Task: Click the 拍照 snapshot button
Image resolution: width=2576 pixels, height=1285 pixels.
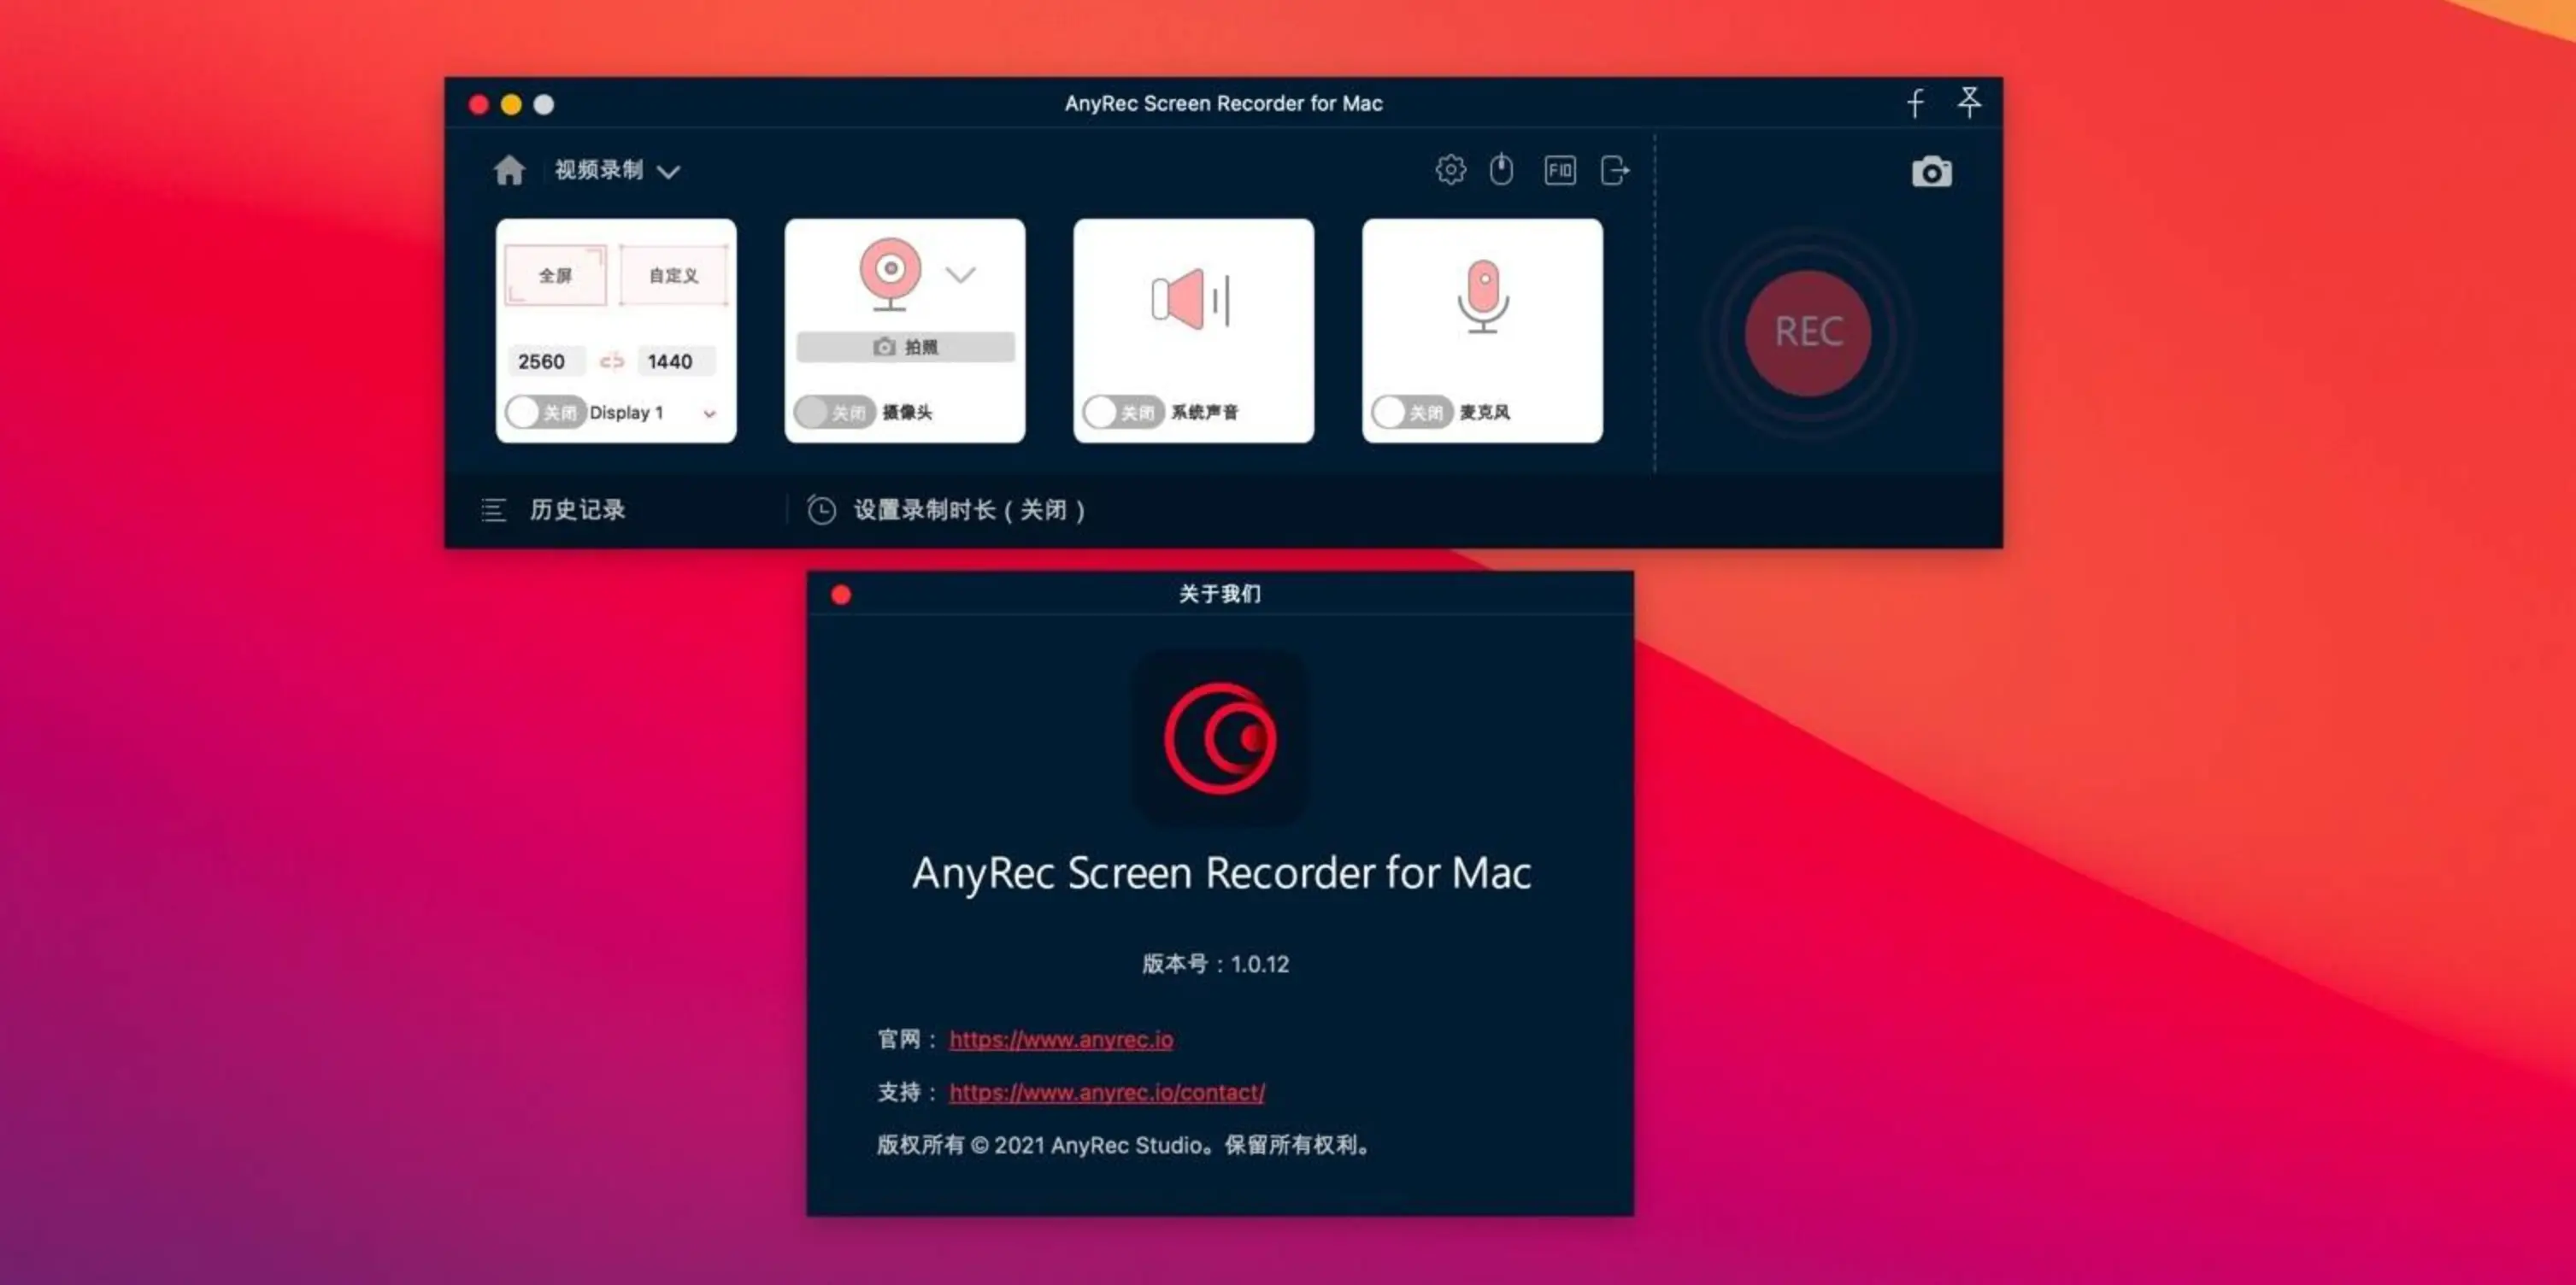Action: (905, 347)
